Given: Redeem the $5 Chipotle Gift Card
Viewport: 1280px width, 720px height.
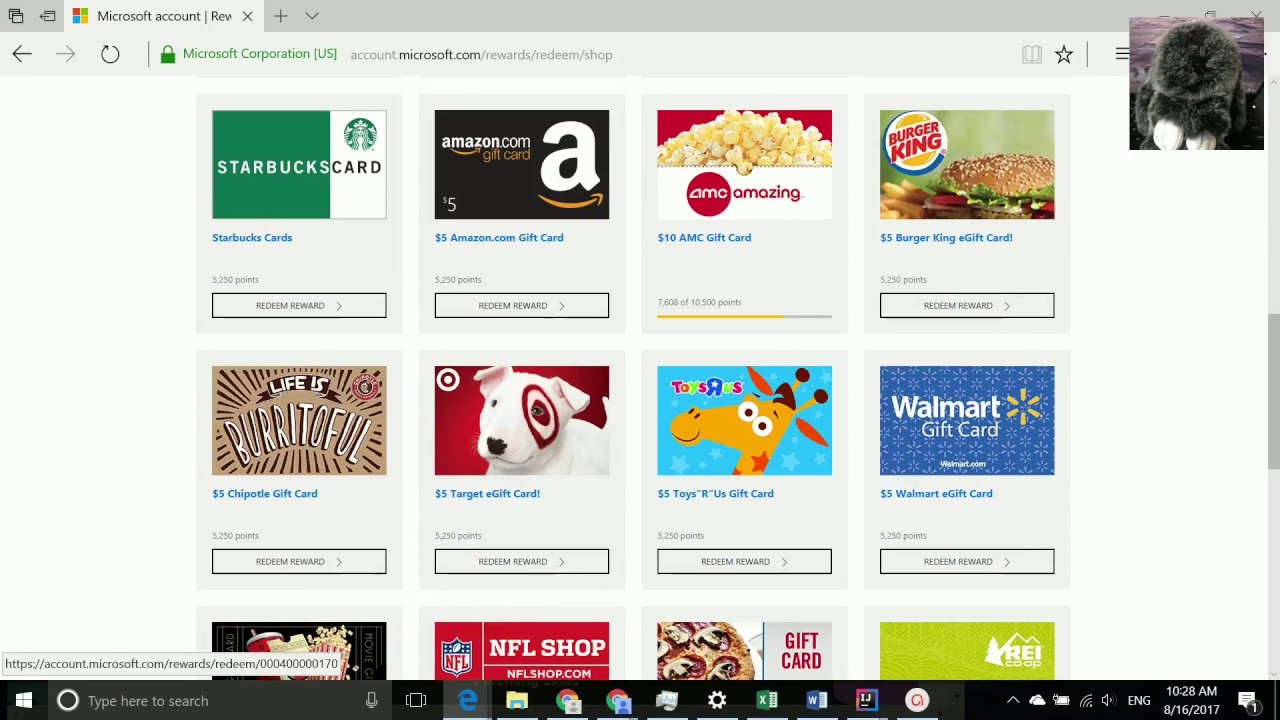Looking at the screenshot, I should [x=299, y=561].
